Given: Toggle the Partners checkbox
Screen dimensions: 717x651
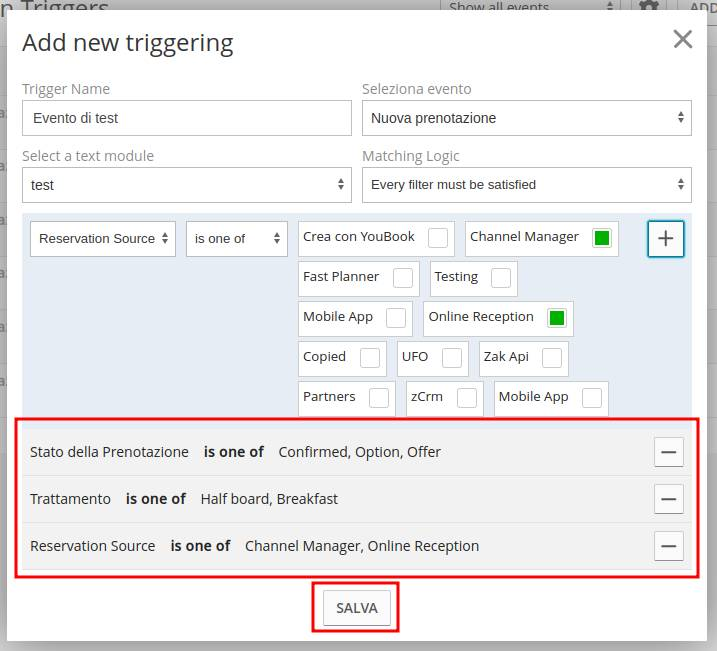Looking at the screenshot, I should click(x=379, y=398).
